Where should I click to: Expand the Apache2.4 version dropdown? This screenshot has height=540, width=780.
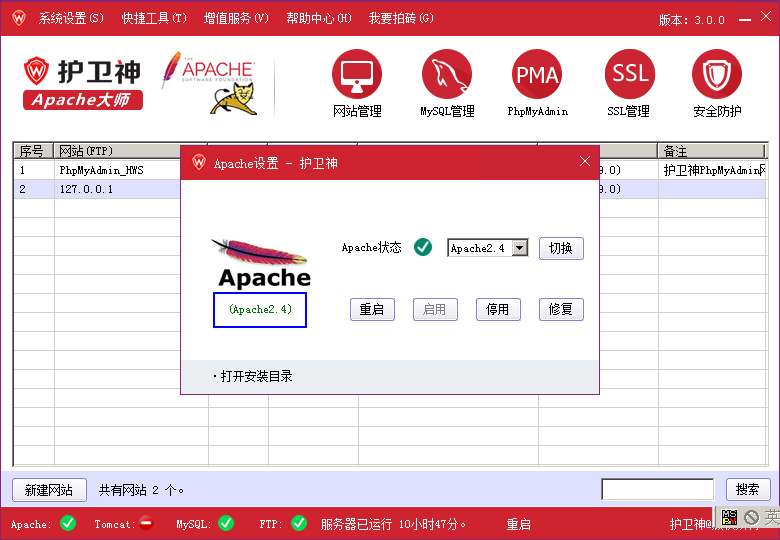pyautogui.click(x=519, y=248)
